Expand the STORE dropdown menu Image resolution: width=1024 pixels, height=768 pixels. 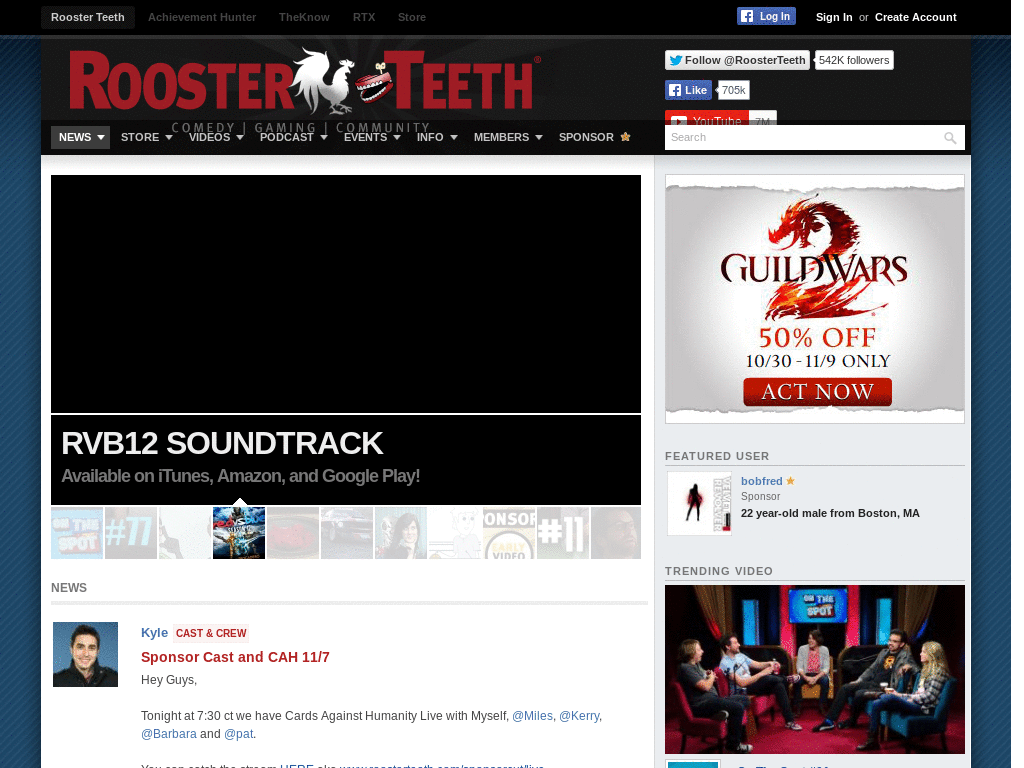point(146,137)
